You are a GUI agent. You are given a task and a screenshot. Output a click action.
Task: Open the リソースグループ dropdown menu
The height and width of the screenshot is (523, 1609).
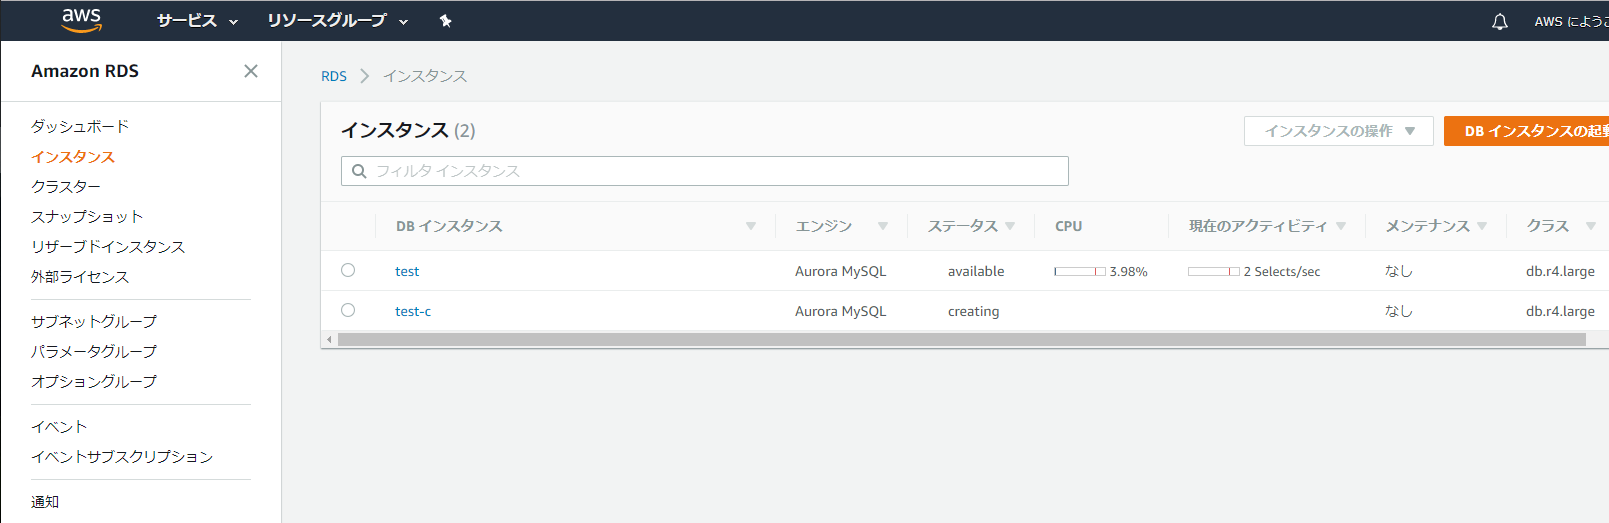pyautogui.click(x=337, y=21)
